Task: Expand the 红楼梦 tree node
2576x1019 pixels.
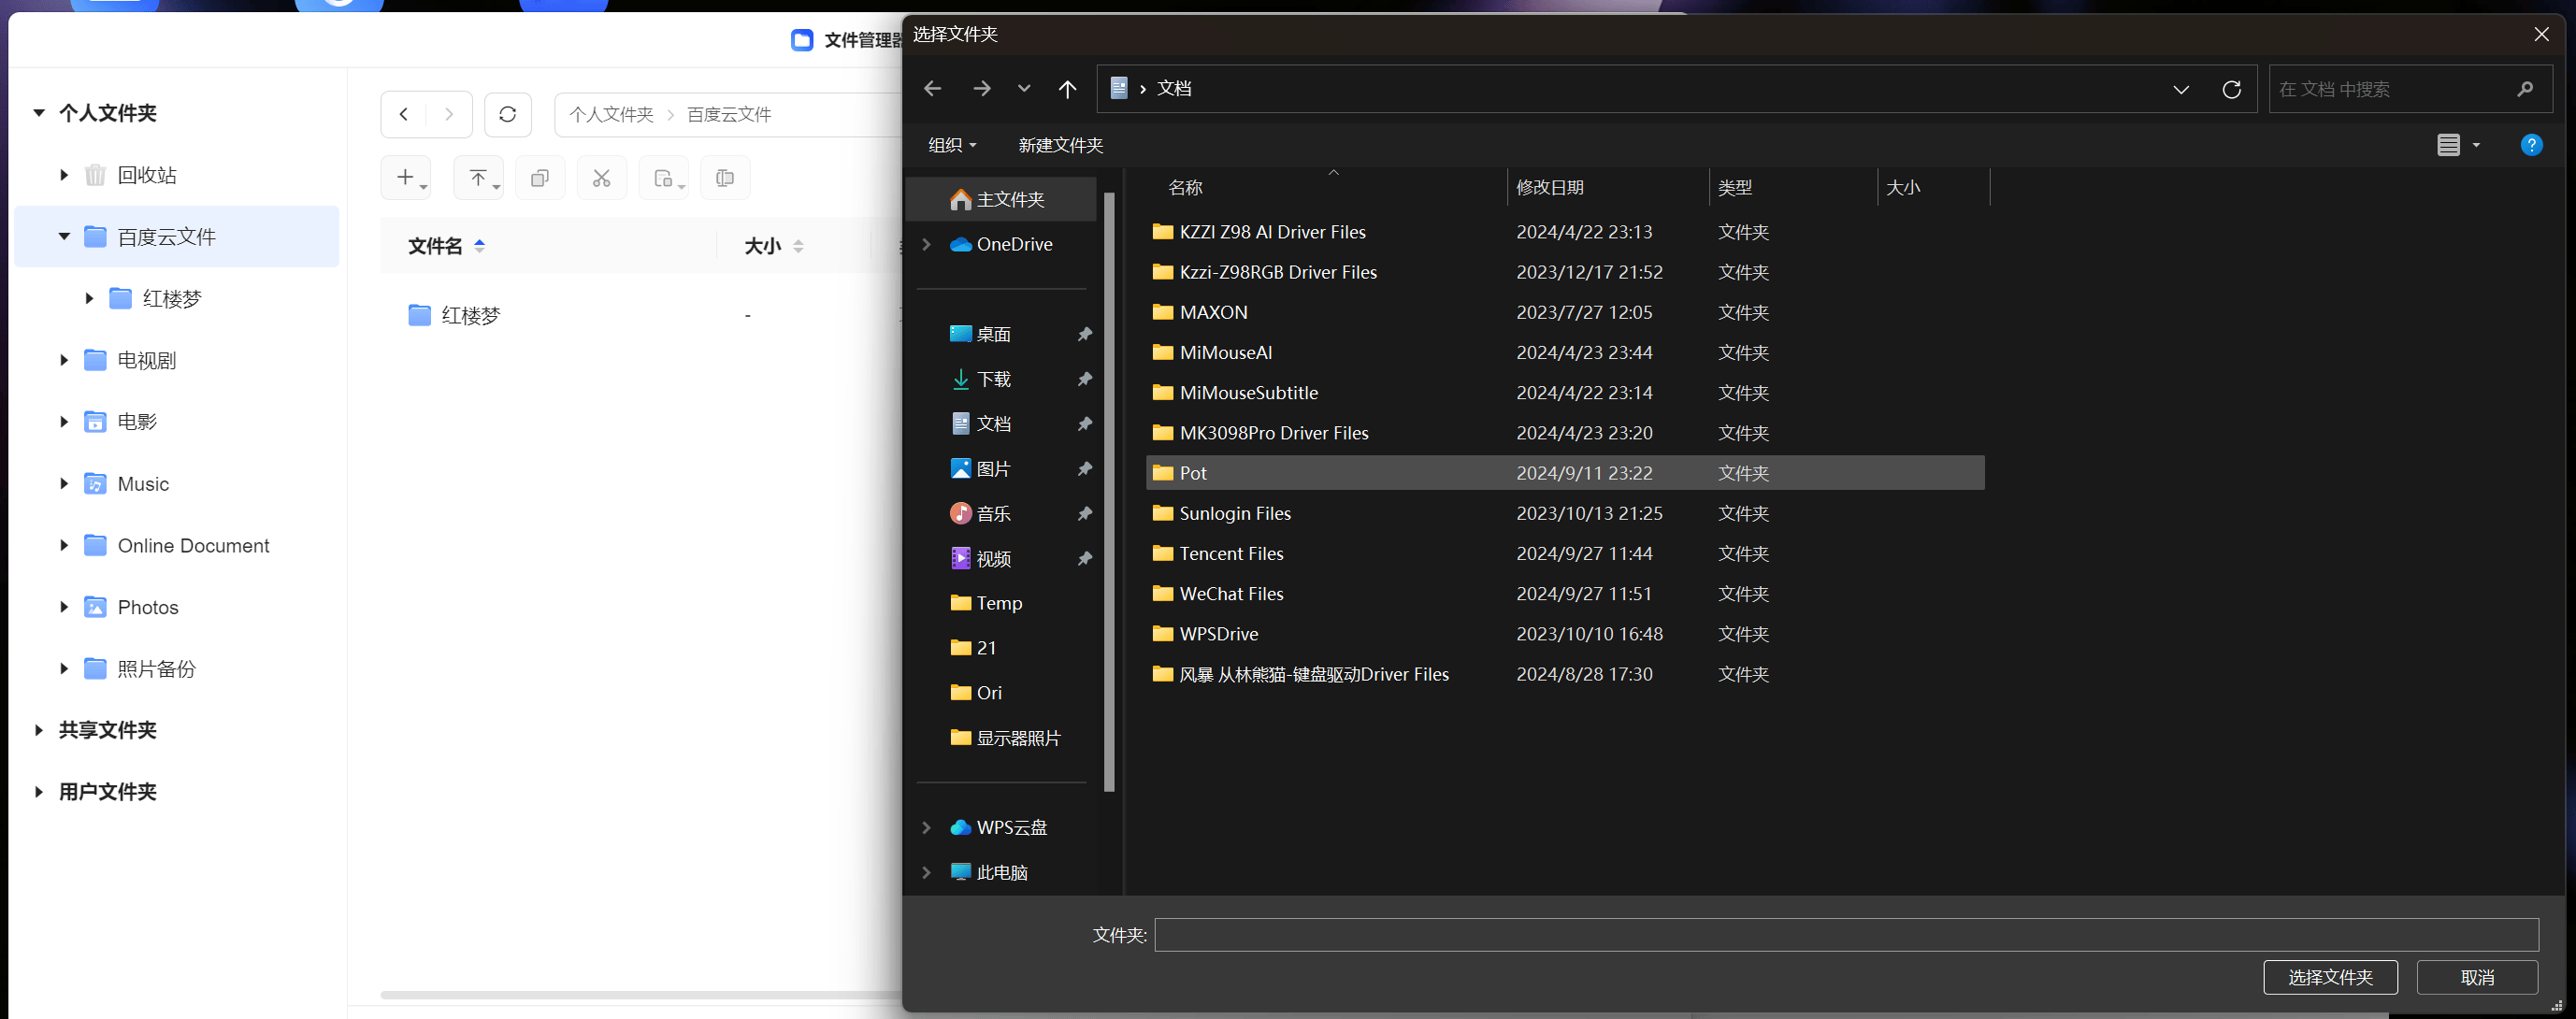Action: (x=89, y=298)
